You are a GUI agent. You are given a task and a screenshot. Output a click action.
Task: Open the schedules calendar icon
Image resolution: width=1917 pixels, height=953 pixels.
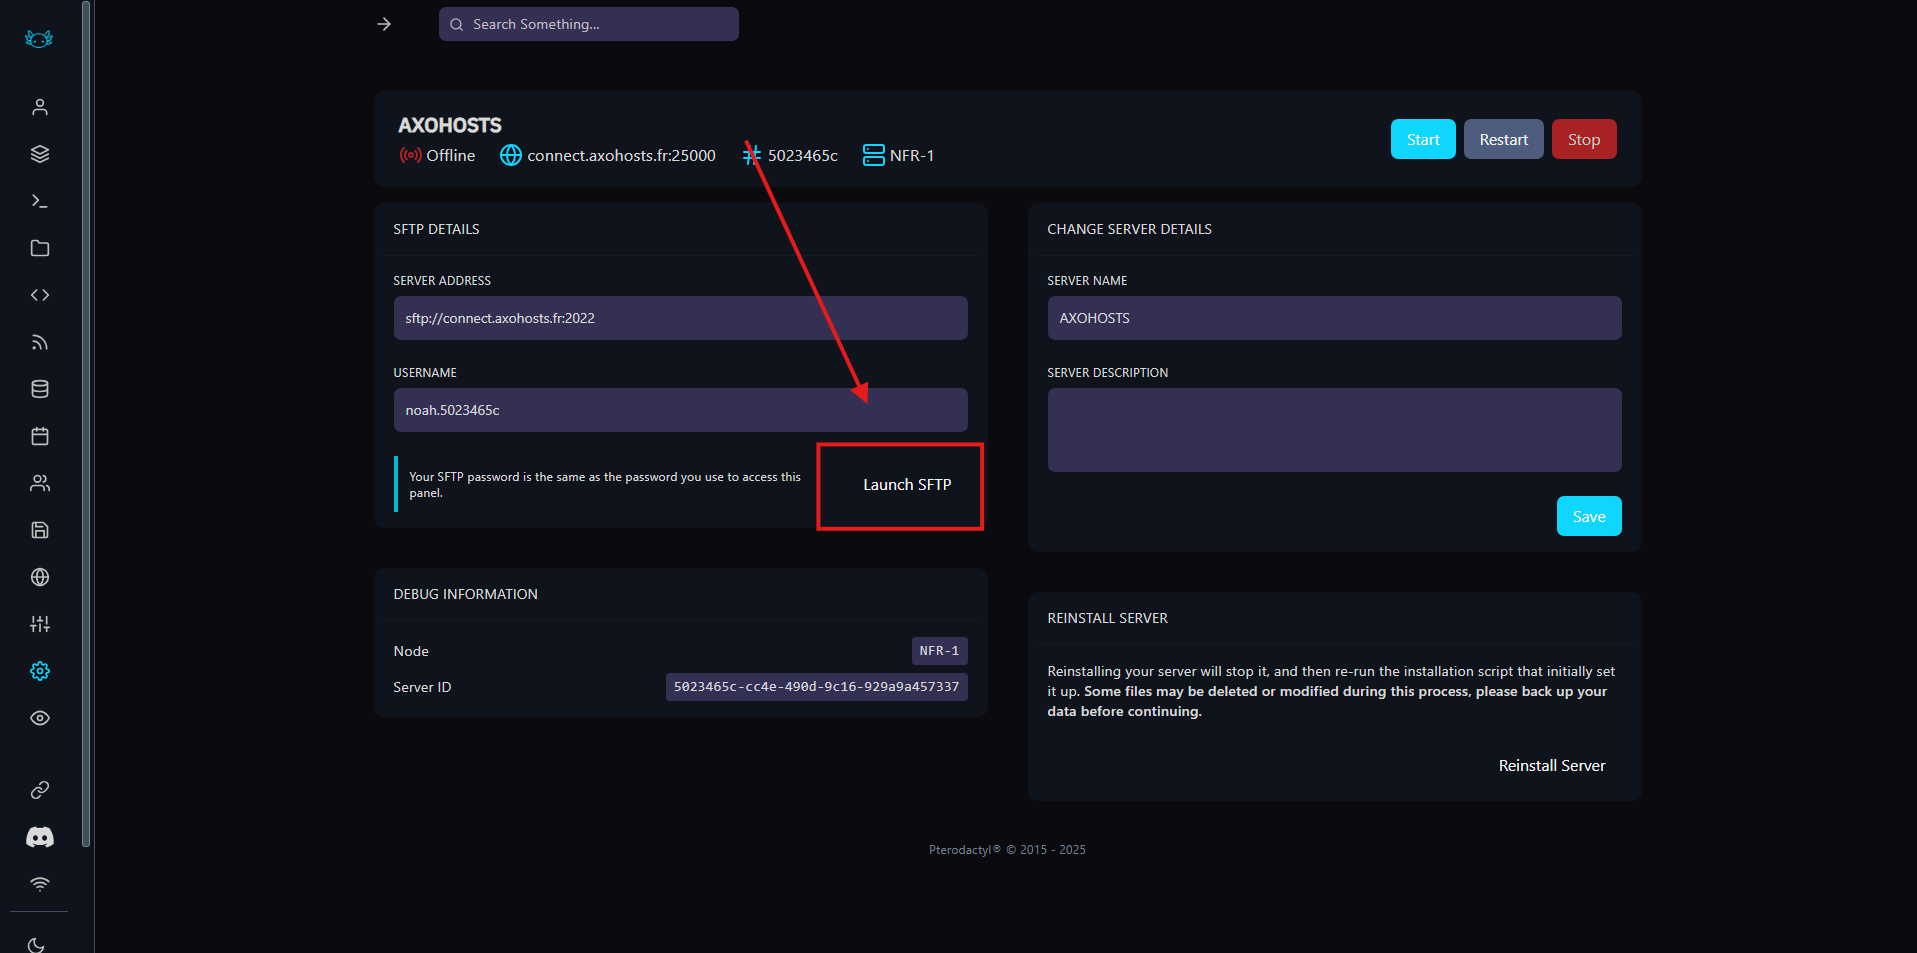tap(40, 436)
